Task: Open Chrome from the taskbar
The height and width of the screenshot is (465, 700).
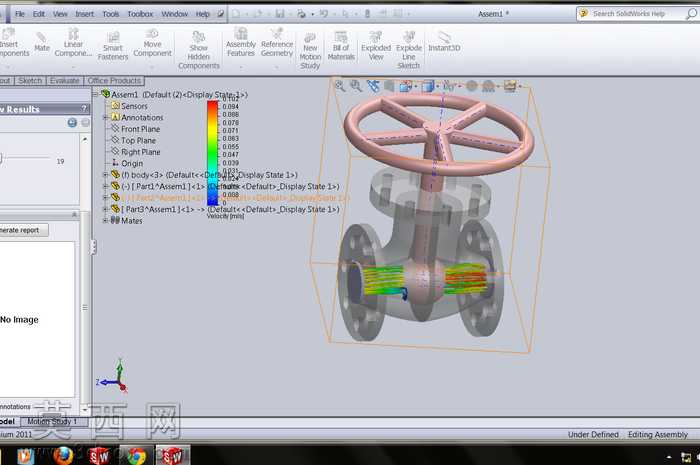Action: pos(136,456)
